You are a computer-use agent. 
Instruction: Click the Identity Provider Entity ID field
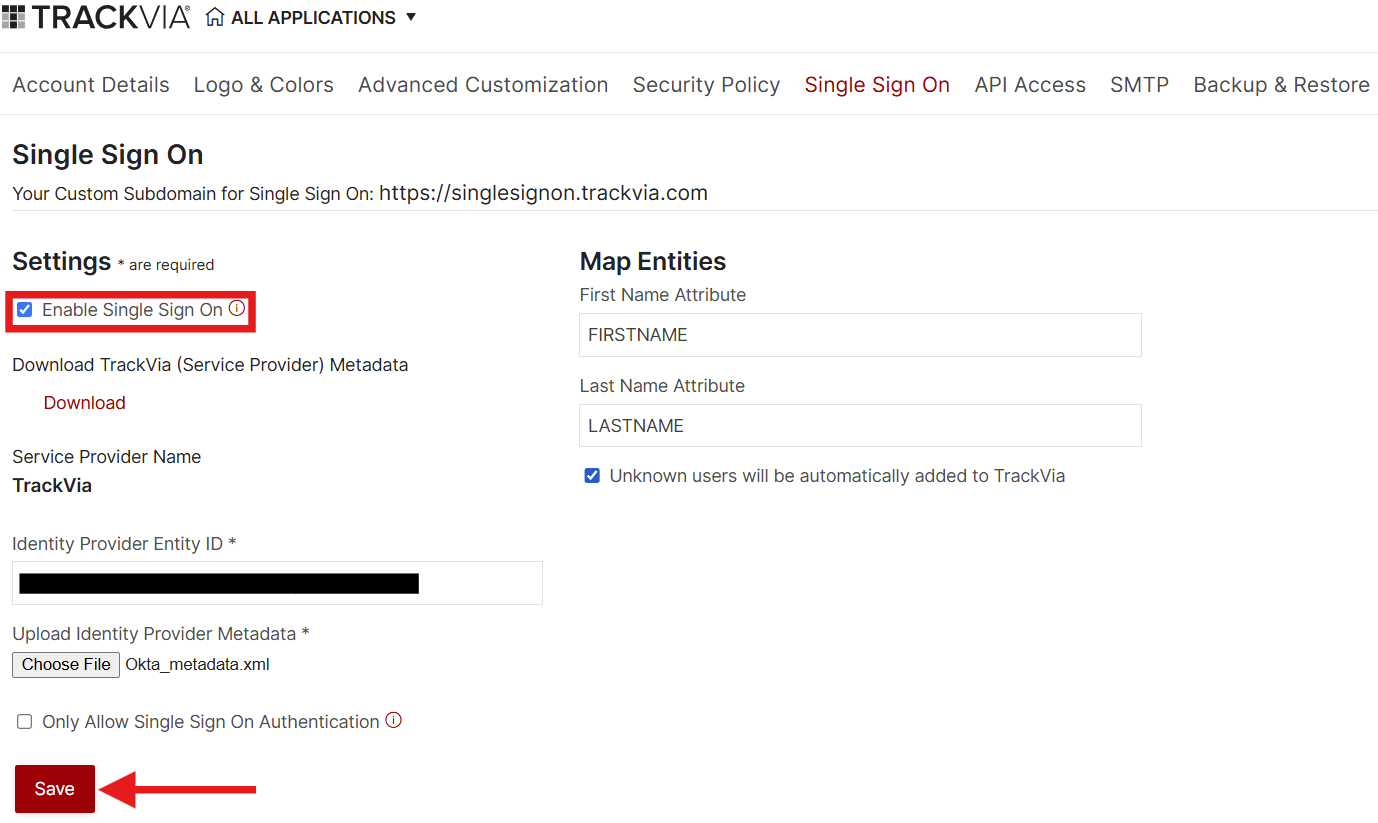277,583
